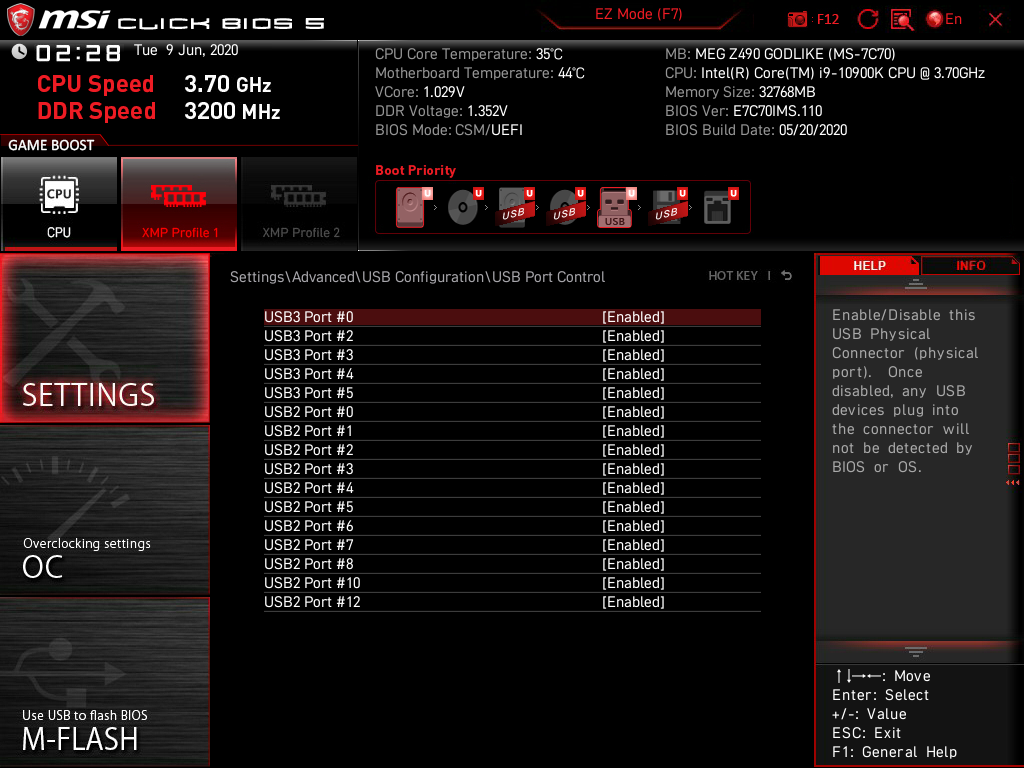Click the MSI dragon shield logo
This screenshot has height=768, width=1024.
(x=20, y=20)
